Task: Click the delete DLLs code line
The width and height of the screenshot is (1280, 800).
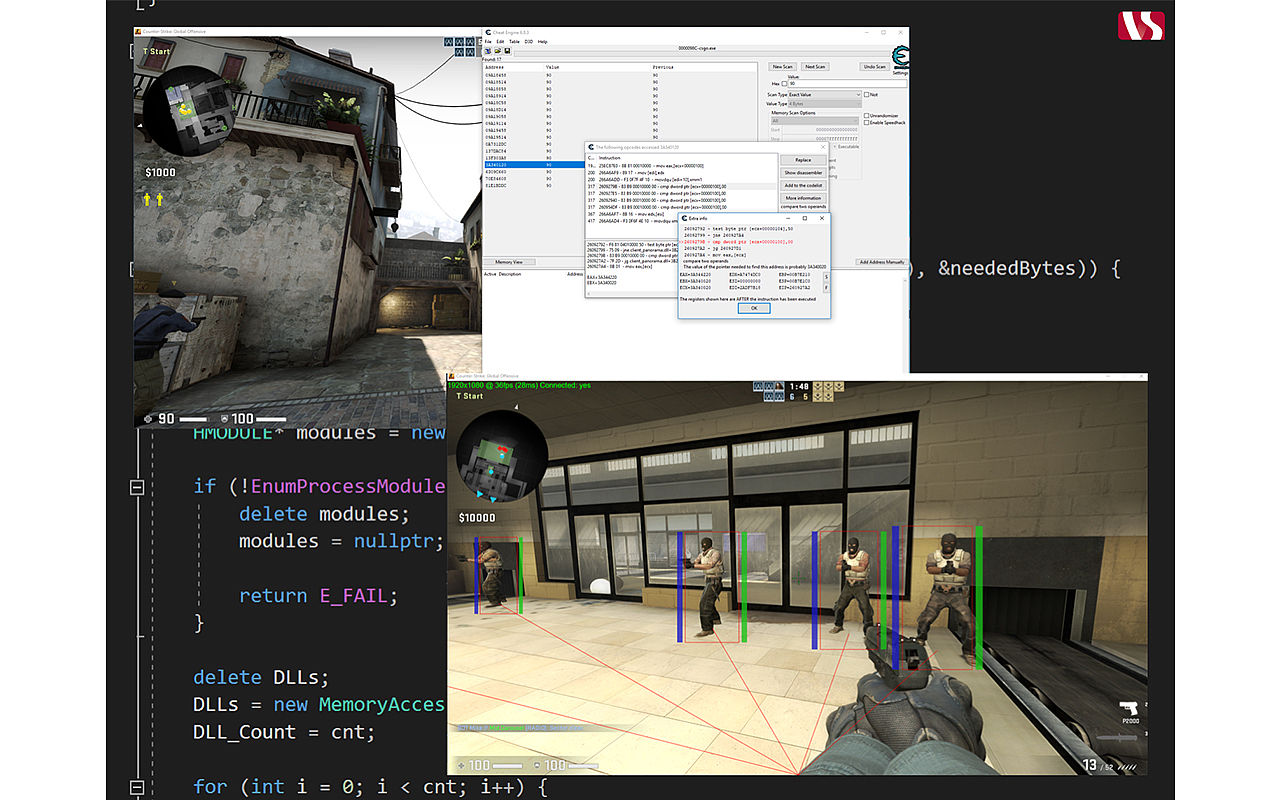Action: click(261, 677)
